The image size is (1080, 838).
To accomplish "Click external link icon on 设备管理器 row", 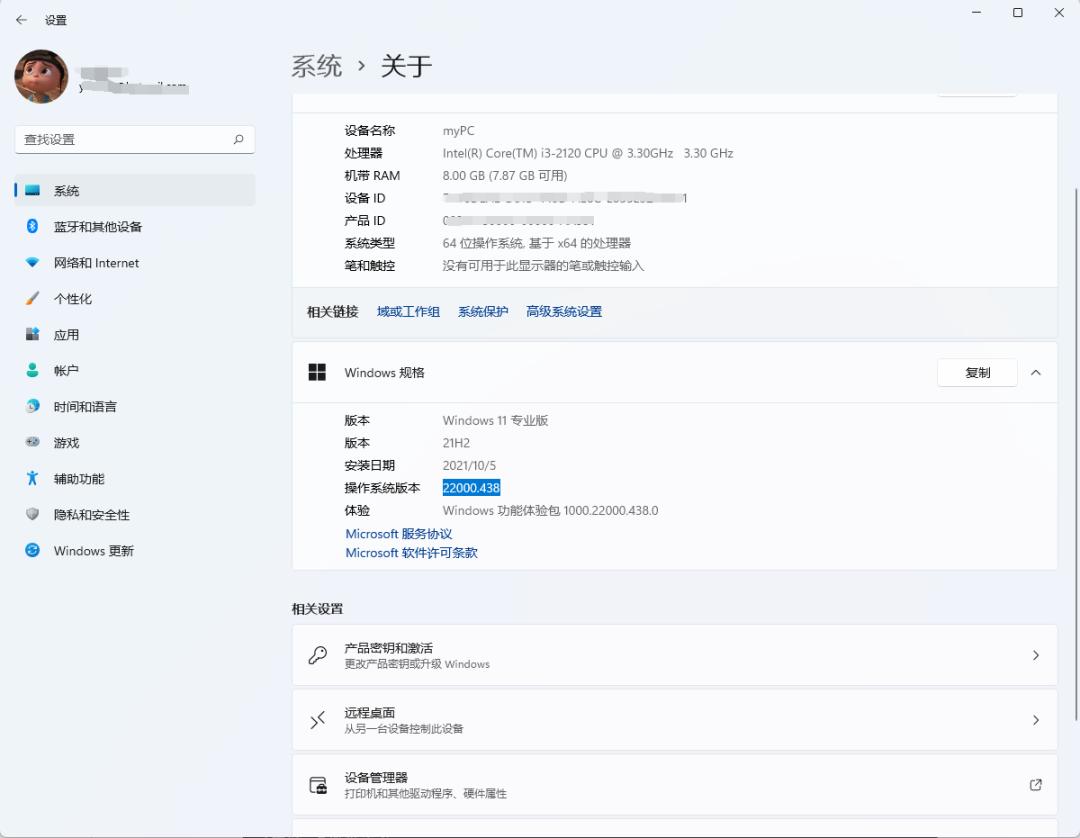I will 1035,785.
